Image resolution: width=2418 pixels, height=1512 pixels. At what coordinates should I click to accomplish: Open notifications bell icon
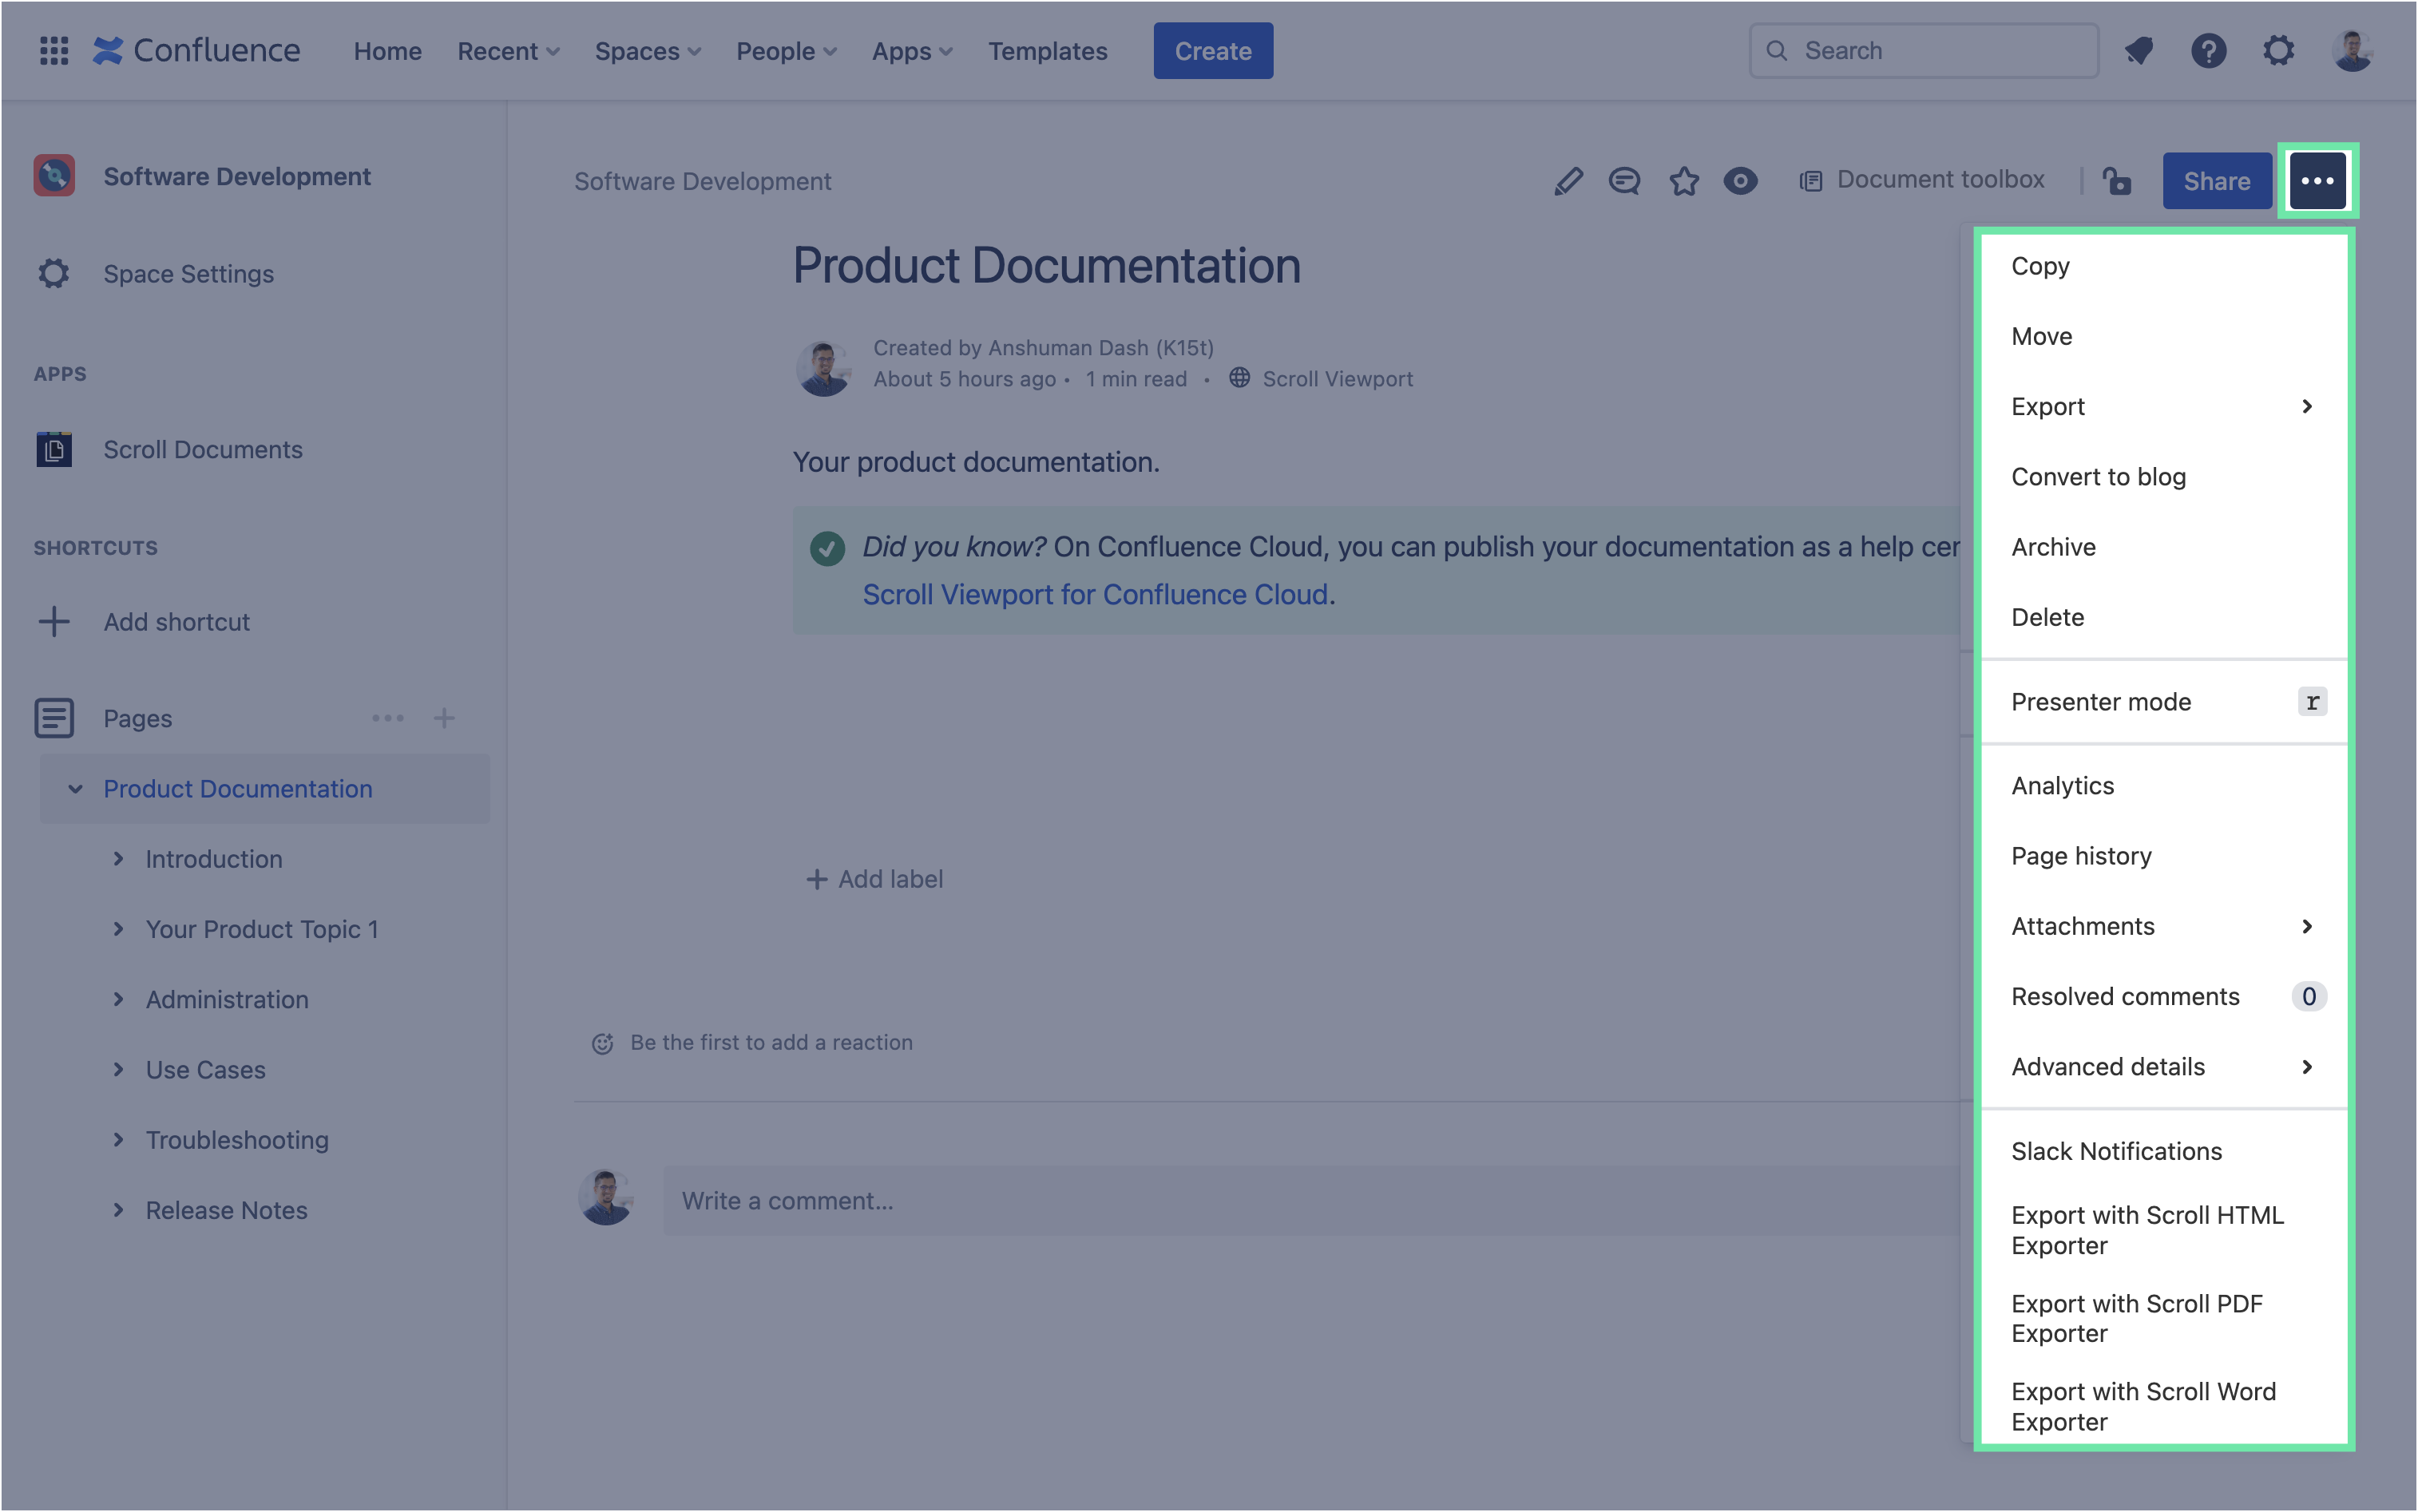pos(2138,51)
